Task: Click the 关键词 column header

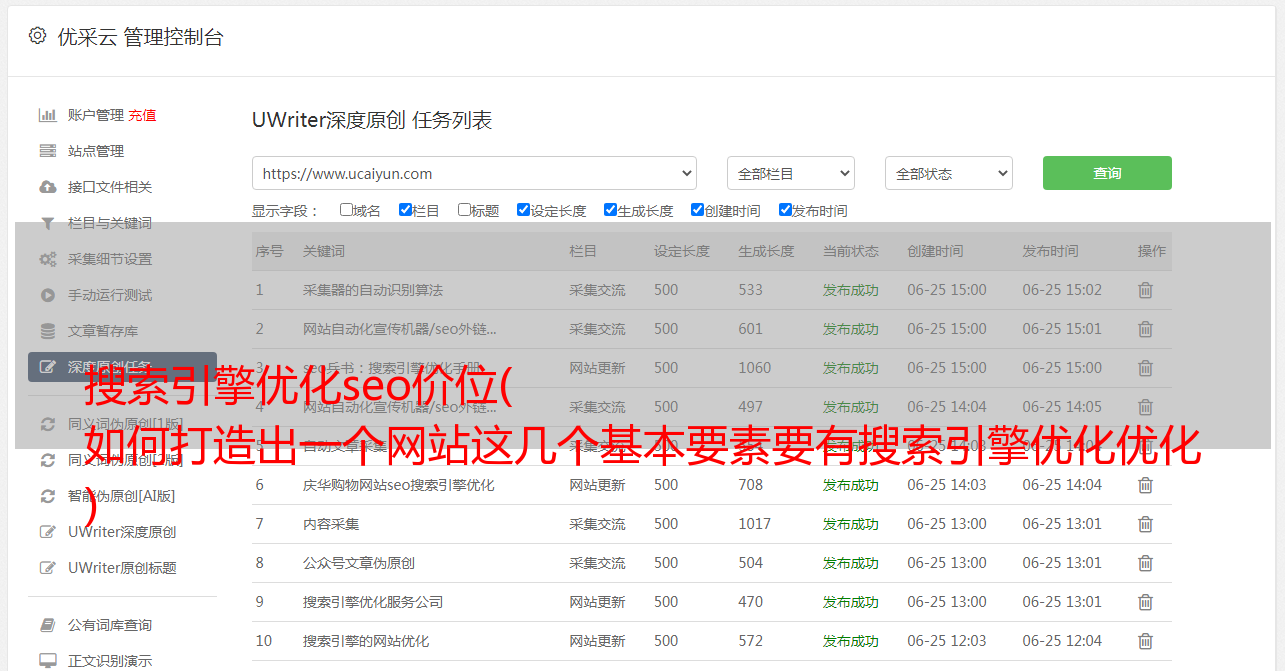Action: [x=324, y=251]
